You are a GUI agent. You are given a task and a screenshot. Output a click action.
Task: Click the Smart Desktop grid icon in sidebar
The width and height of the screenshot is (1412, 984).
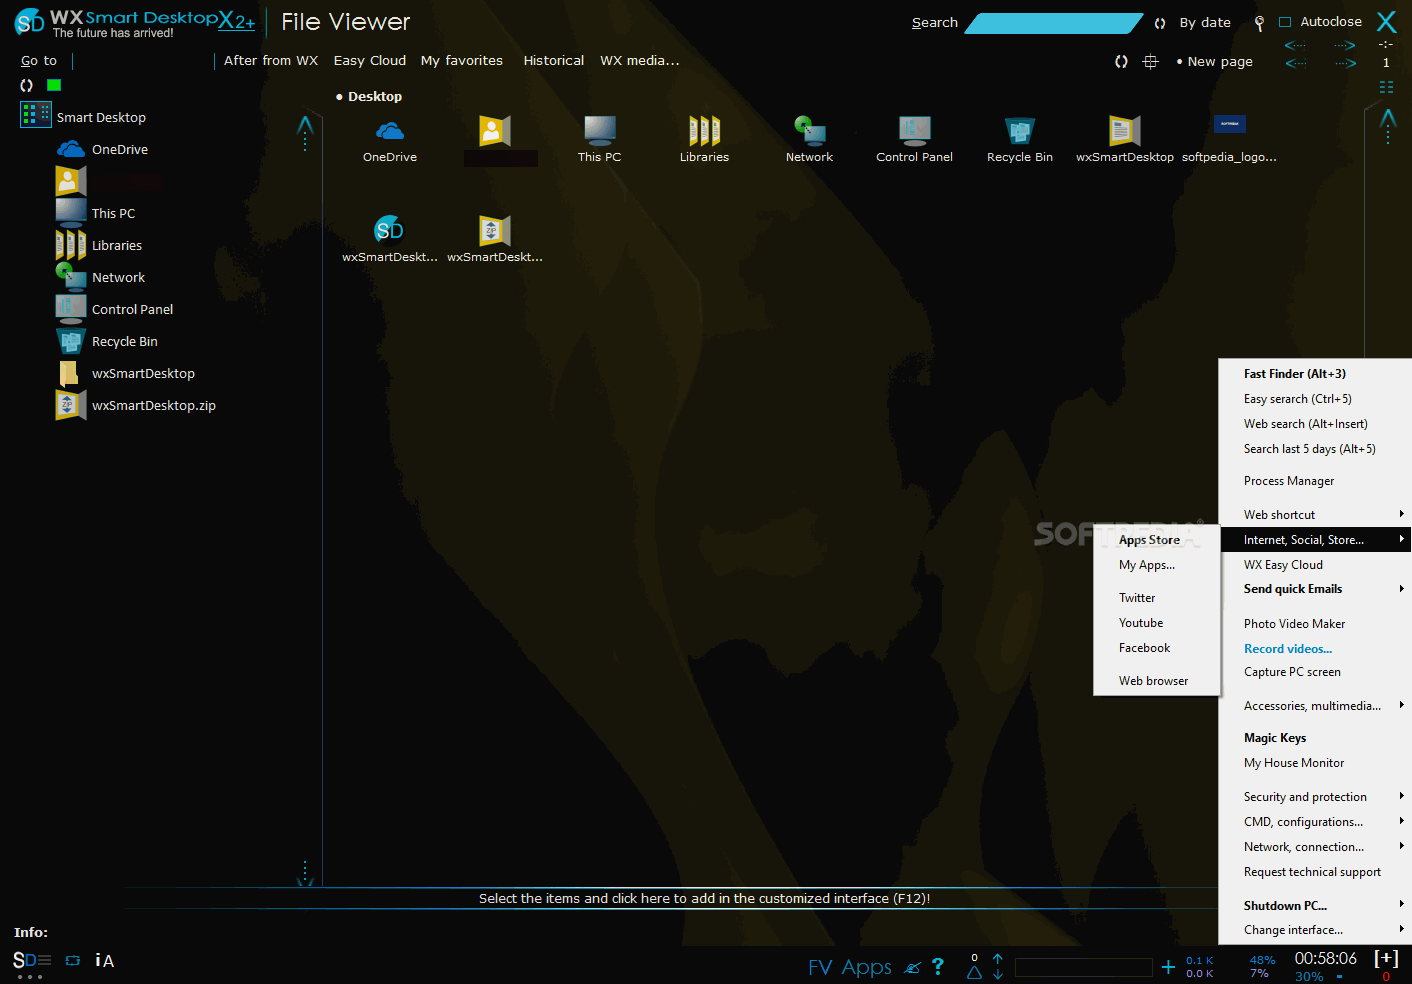coord(36,115)
